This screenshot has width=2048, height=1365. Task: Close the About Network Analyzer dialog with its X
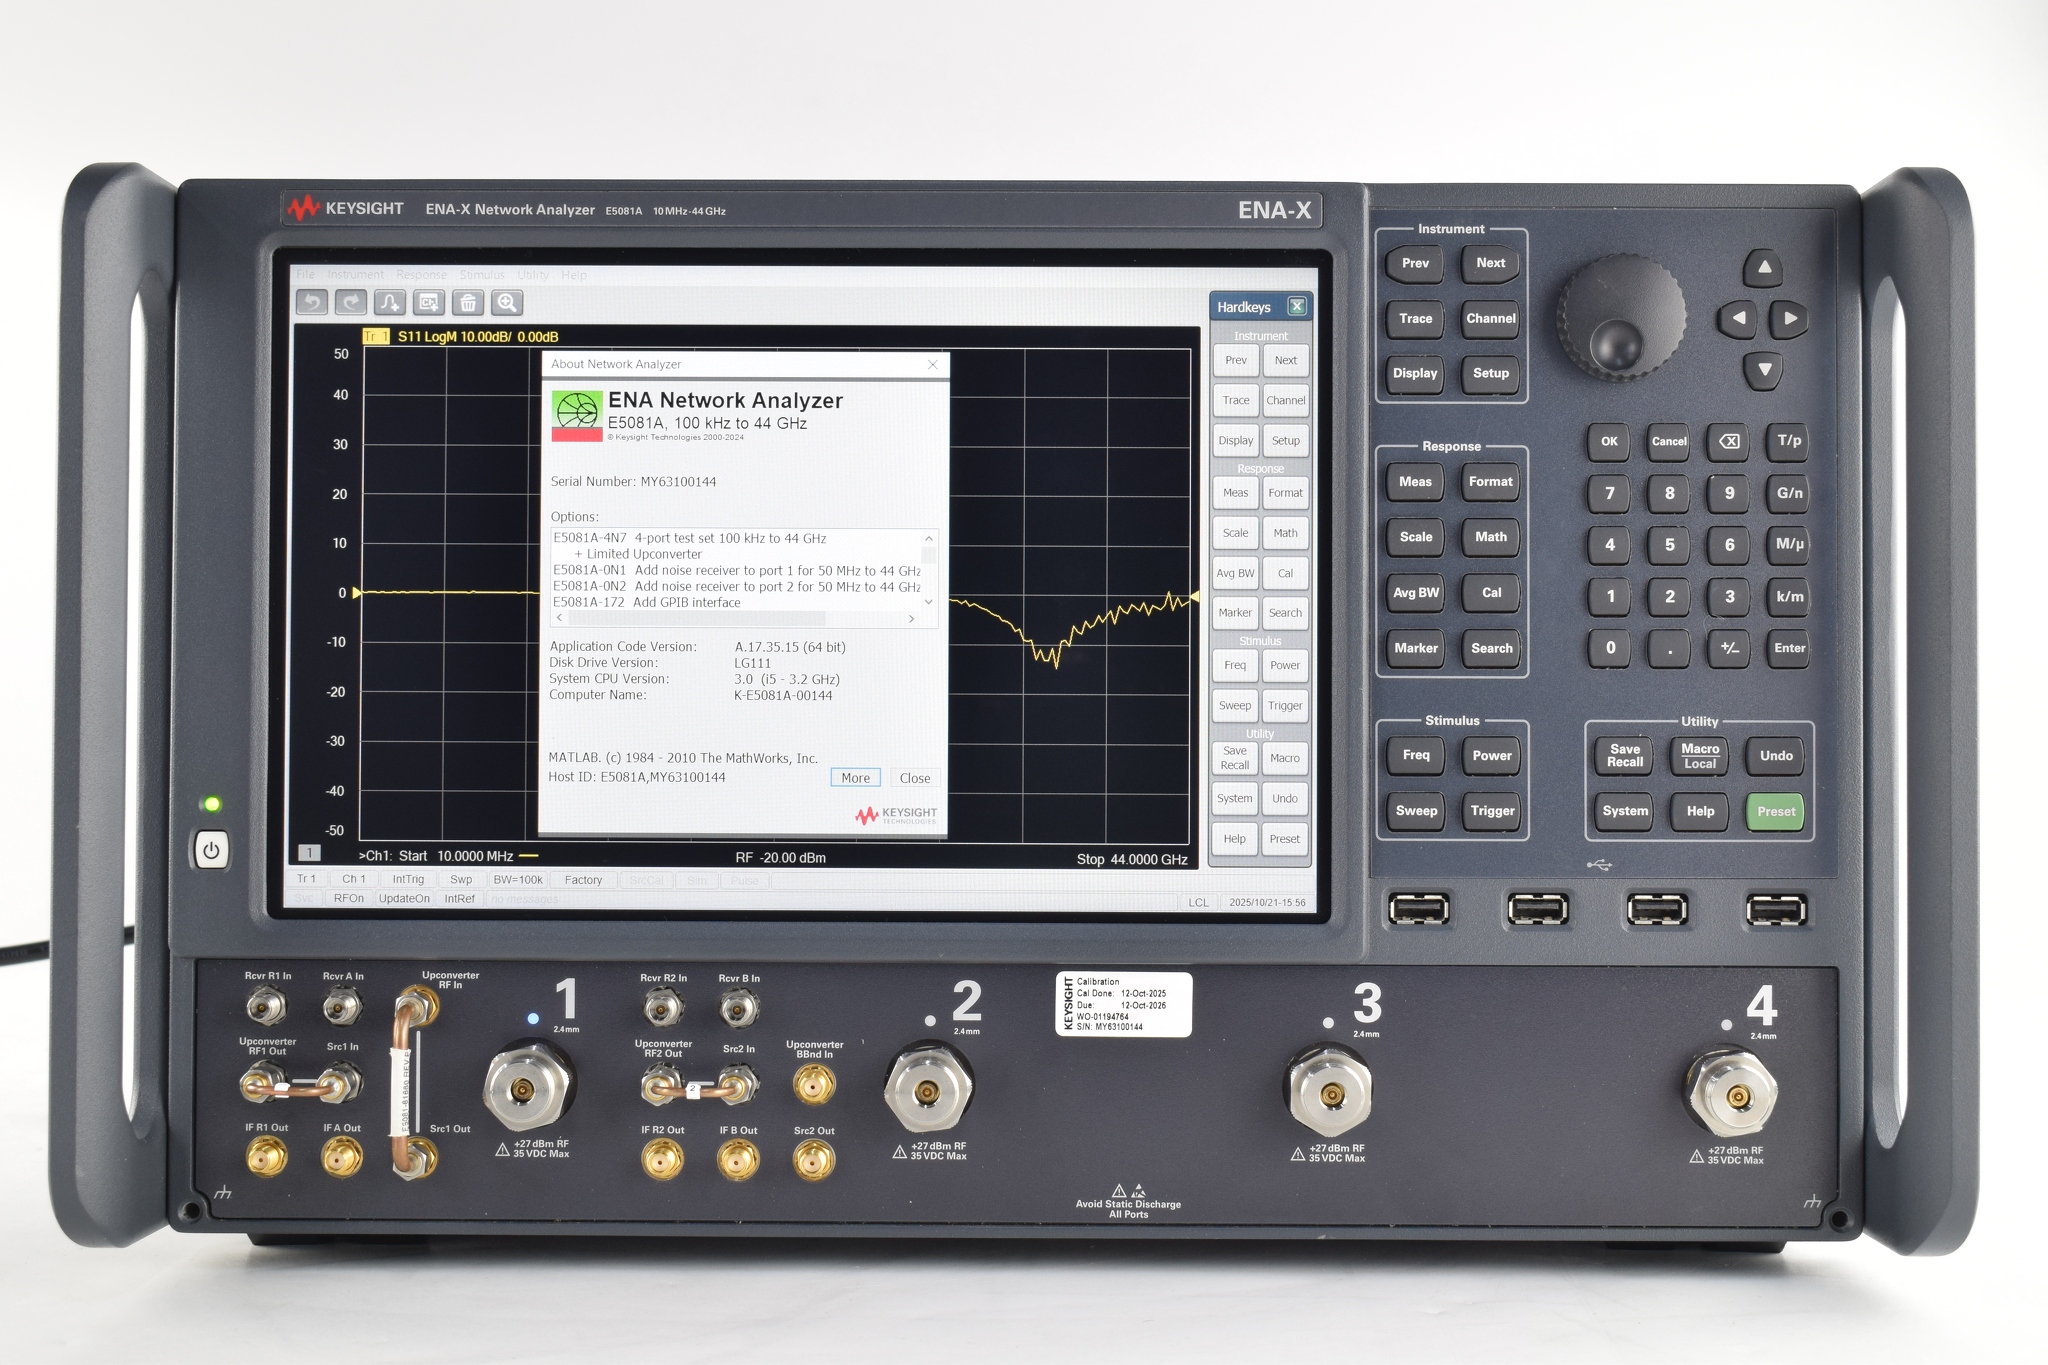[933, 364]
